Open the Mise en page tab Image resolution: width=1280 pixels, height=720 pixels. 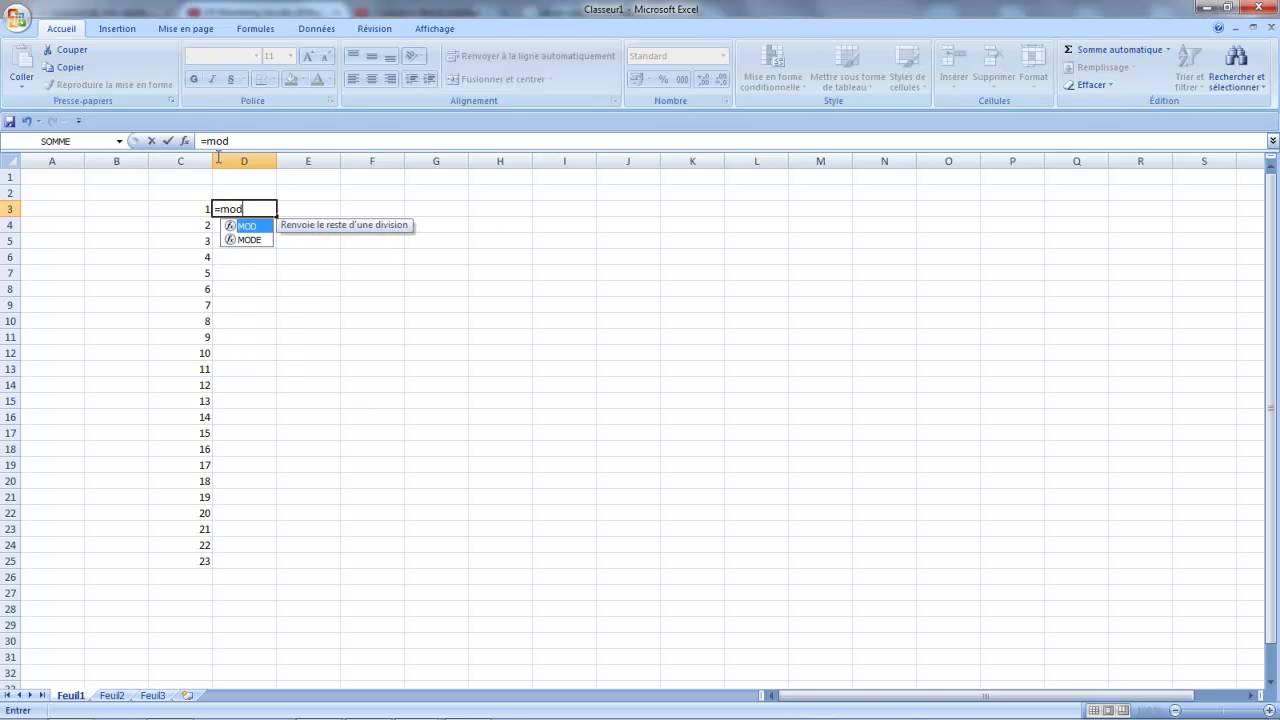(186, 28)
